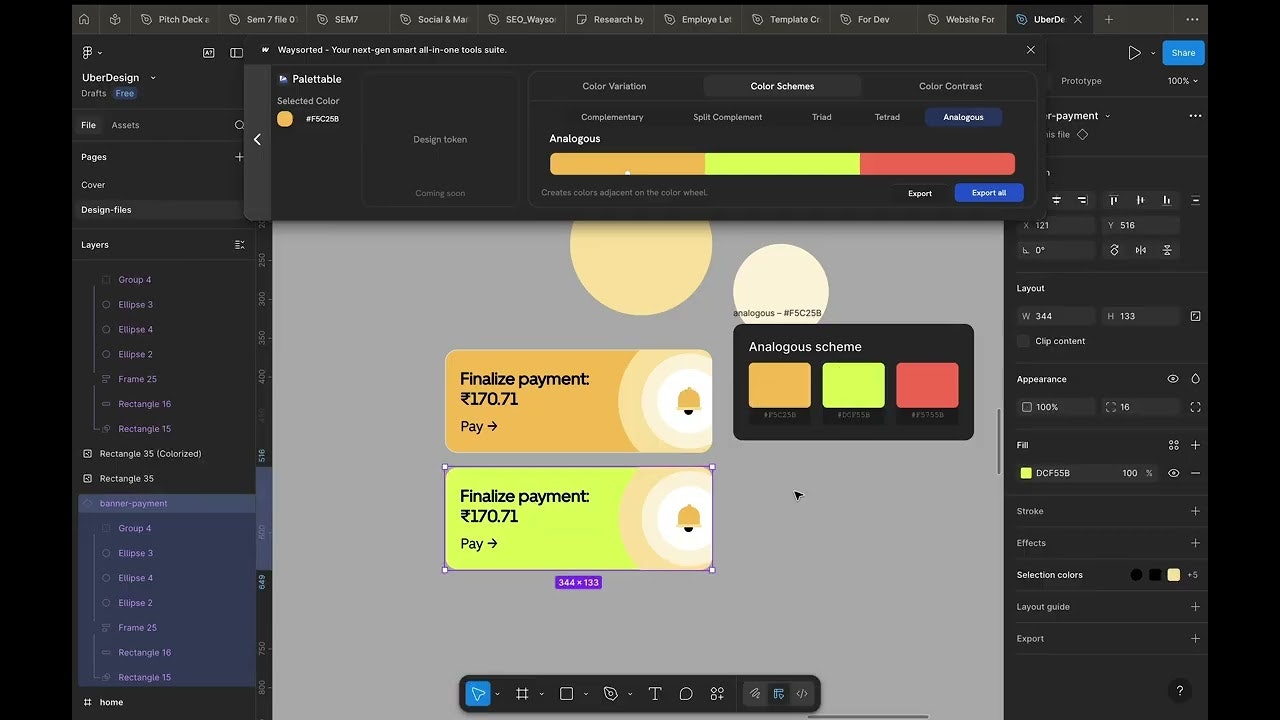Viewport: 1280px width, 720px height.
Task: Click the Flip horizontal icon
Action: (x=1141, y=250)
